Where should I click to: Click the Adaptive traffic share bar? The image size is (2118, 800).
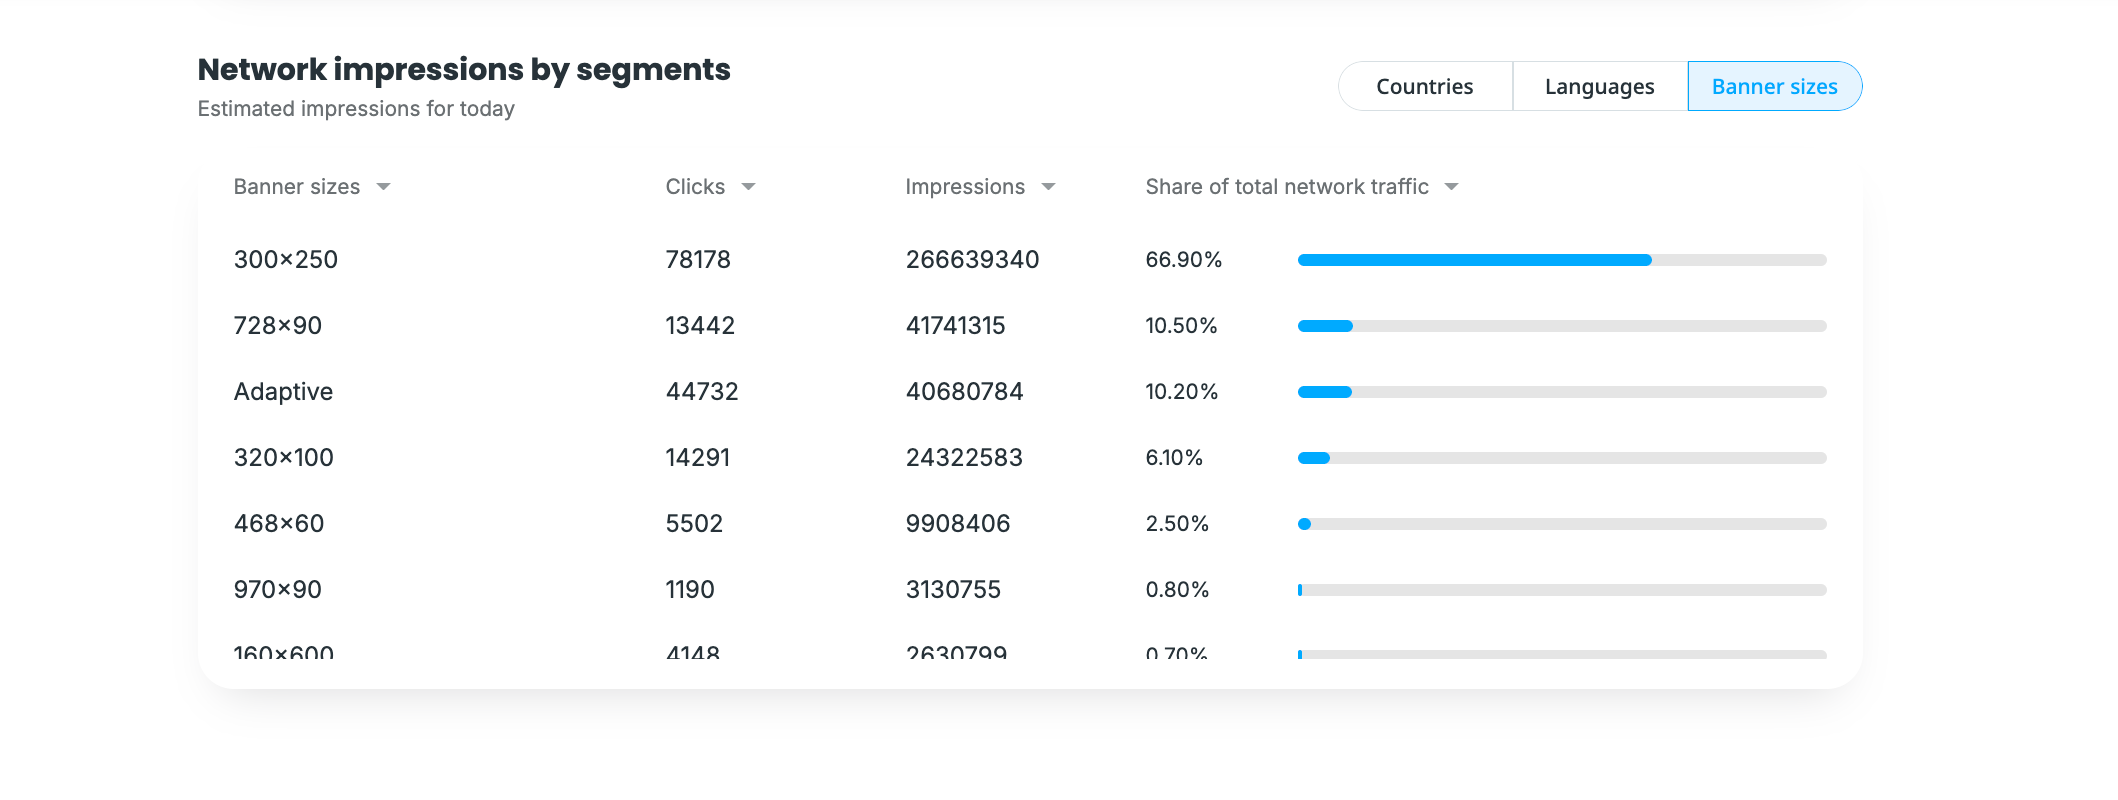pos(1561,392)
